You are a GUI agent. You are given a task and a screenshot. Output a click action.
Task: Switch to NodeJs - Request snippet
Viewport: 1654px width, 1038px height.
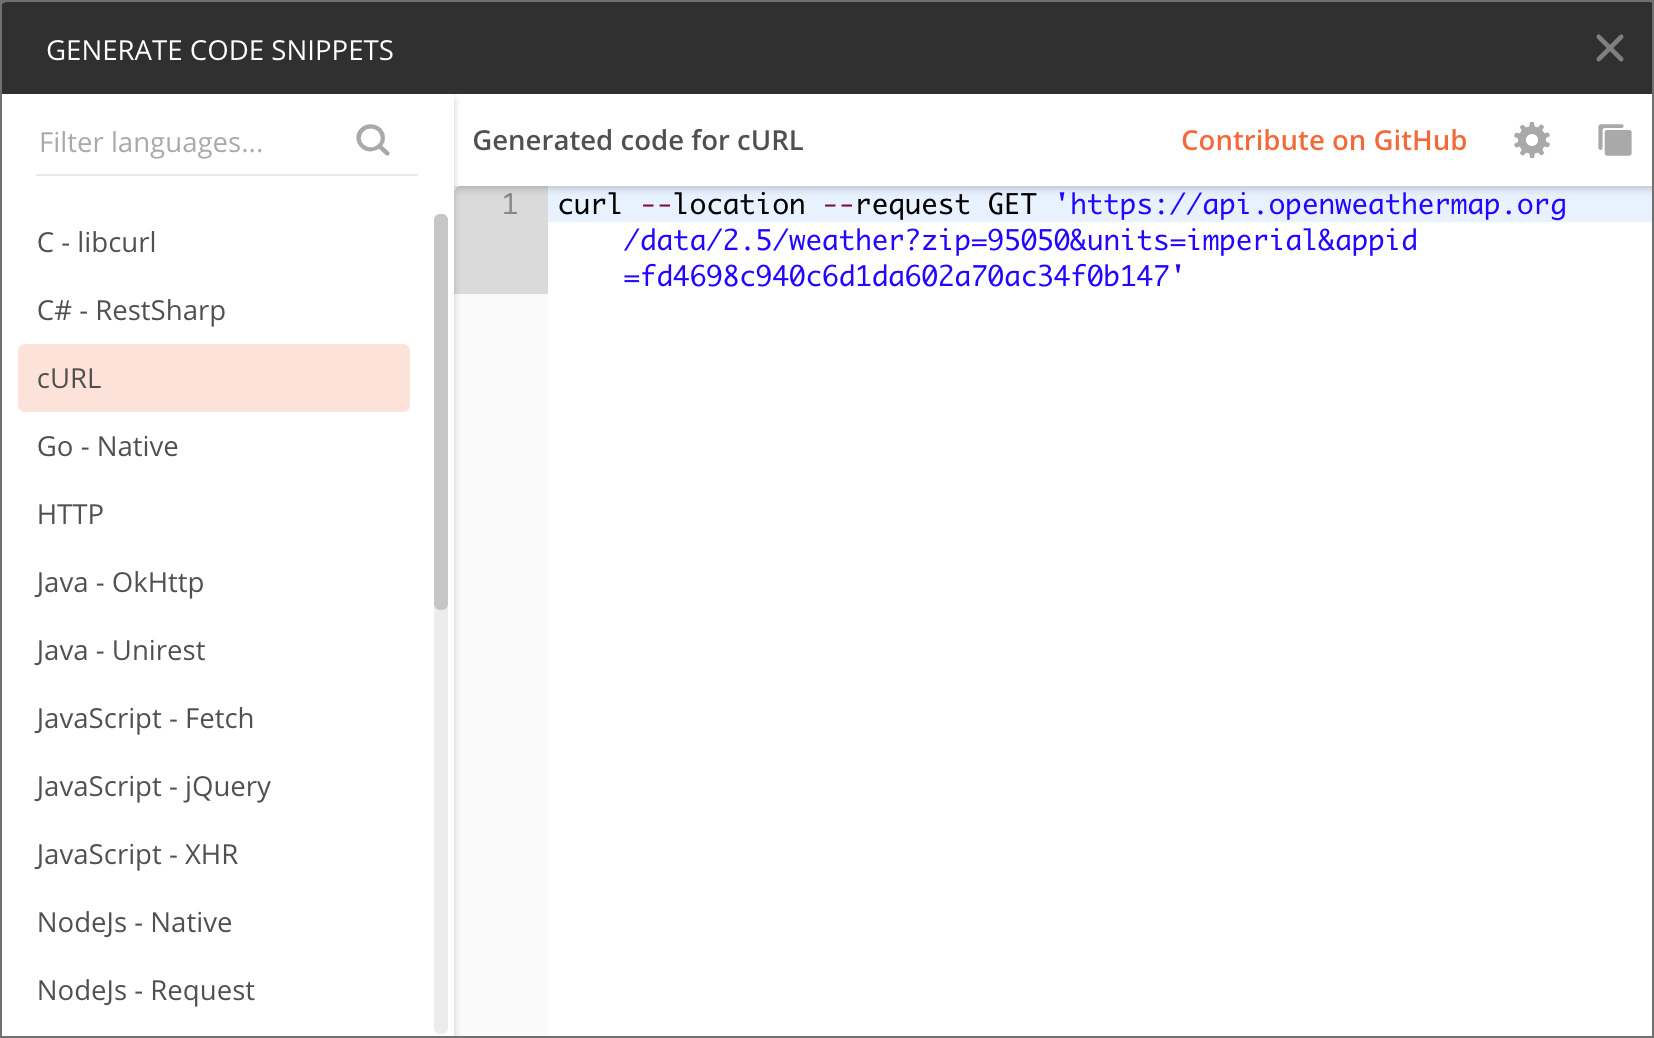click(x=145, y=990)
